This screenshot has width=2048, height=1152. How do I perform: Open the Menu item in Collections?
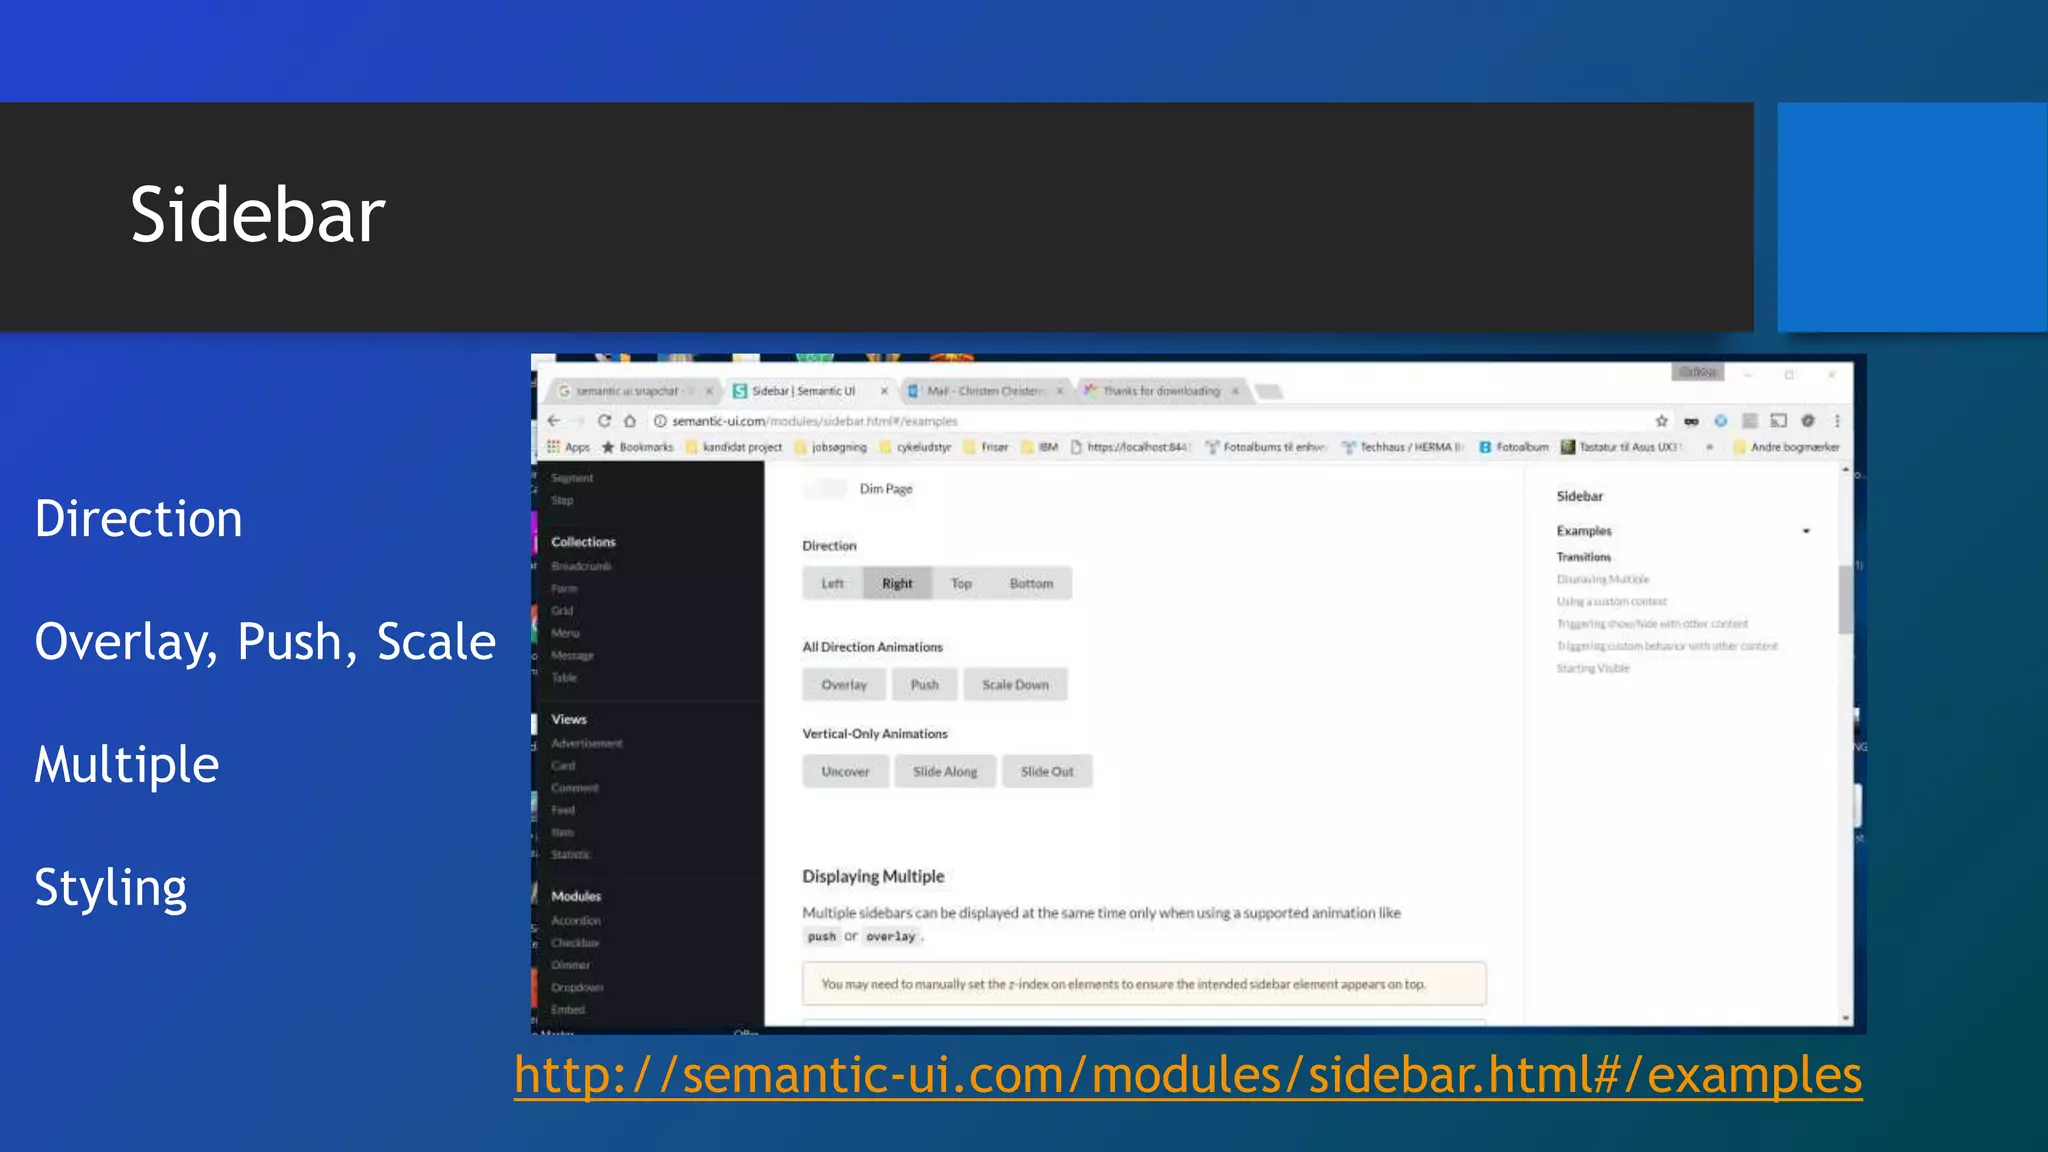pos(565,633)
